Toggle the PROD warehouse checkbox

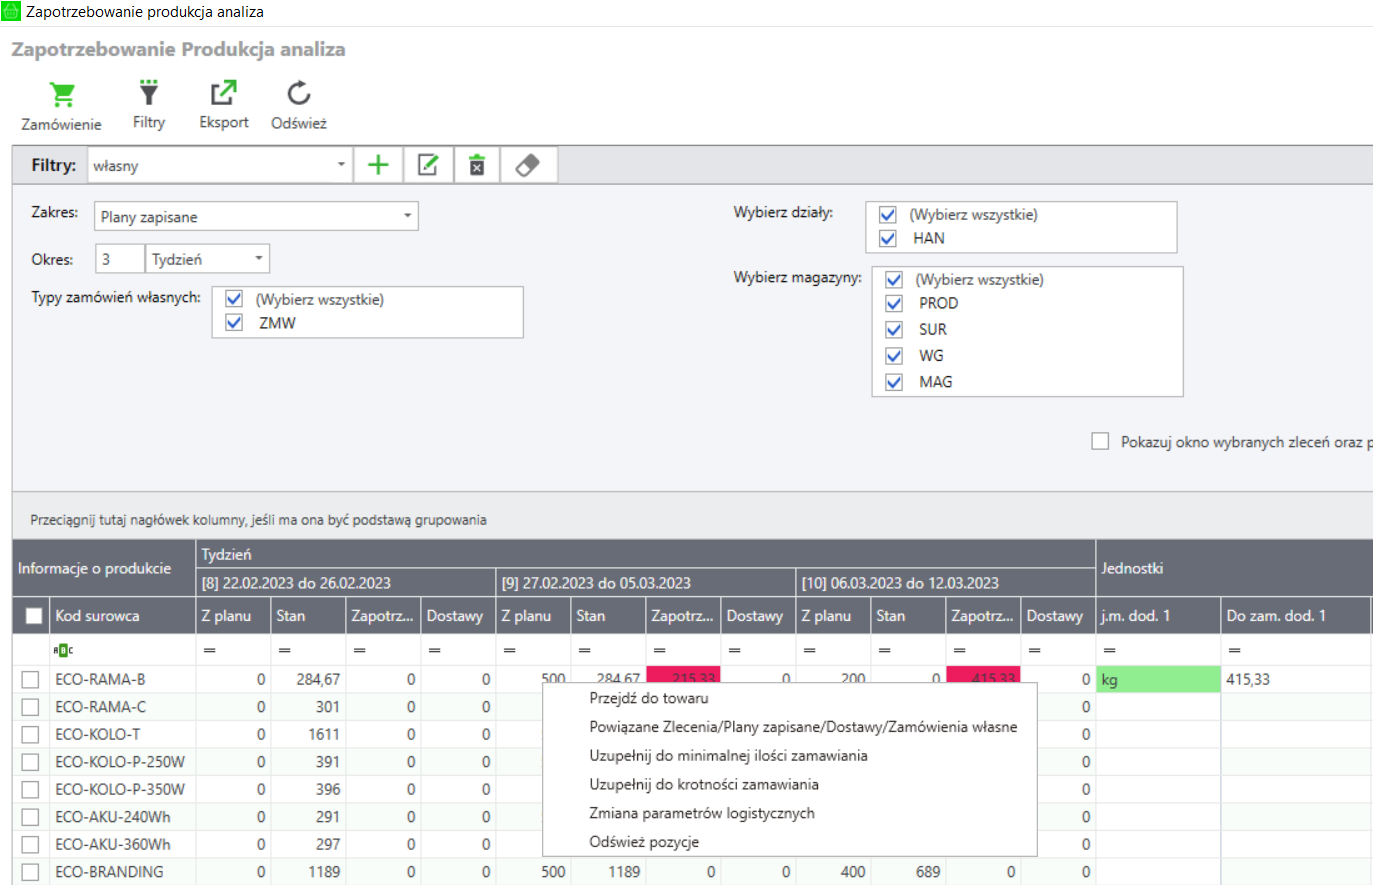894,303
